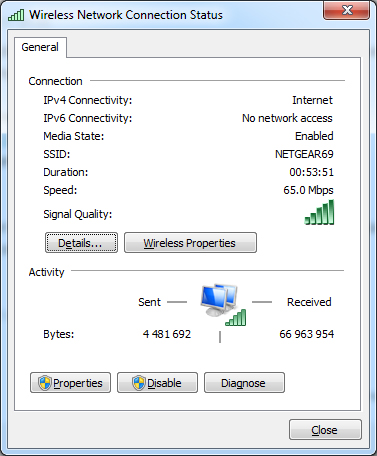Click the 65.0 Mbps speed value
Image resolution: width=377 pixels, height=456 pixels.
[308, 190]
